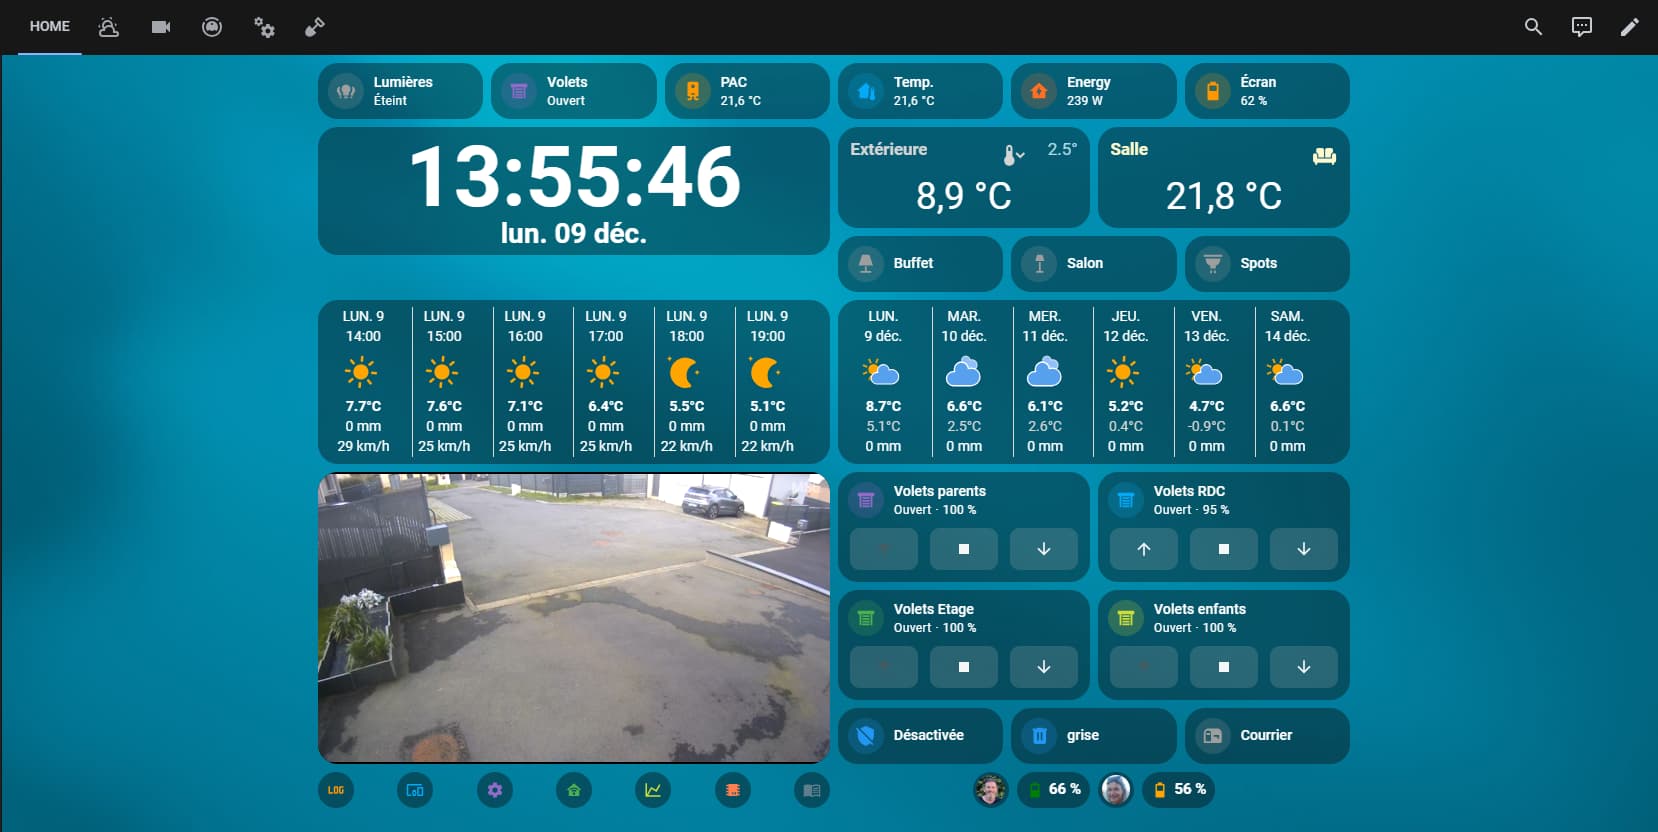1658x832 pixels.
Task: Raise the Volets RDC shutter
Action: click(1144, 549)
